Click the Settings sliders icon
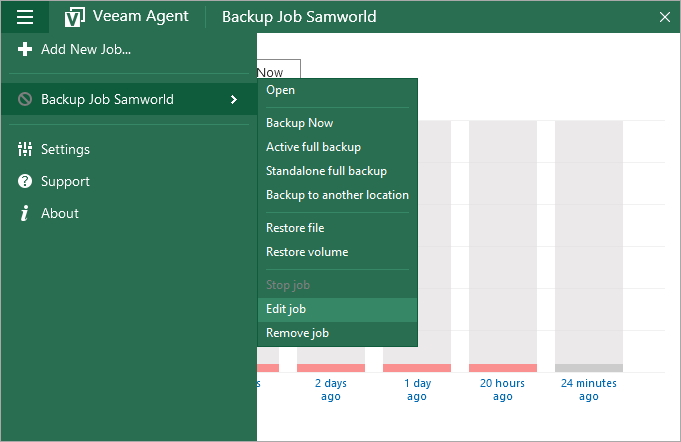Viewport: 681px width, 442px height. (x=25, y=149)
